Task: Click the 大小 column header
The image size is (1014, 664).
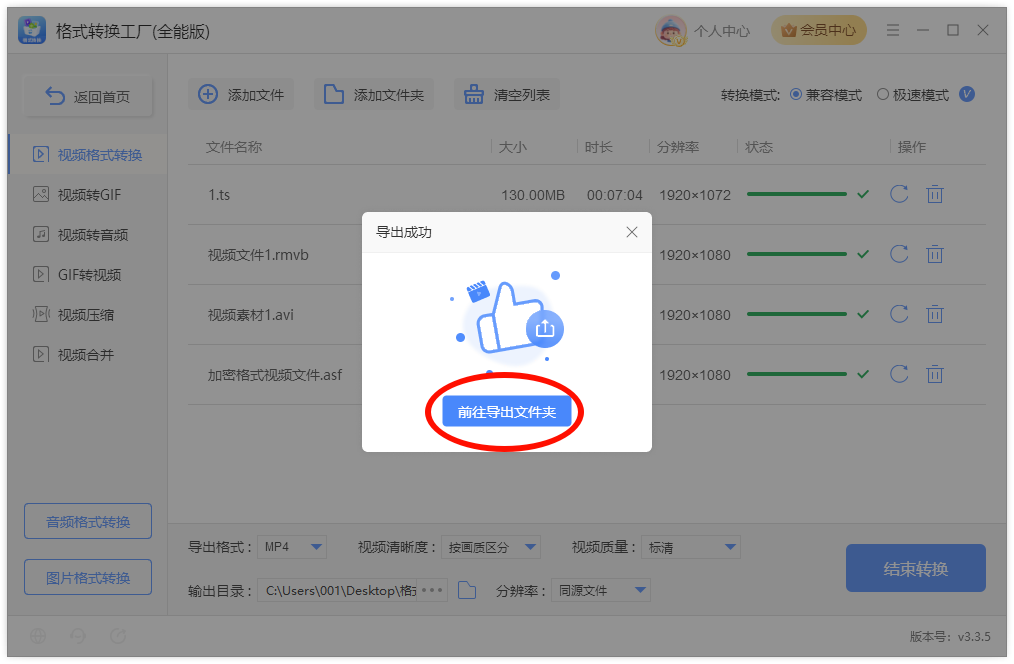Action: pos(513,147)
